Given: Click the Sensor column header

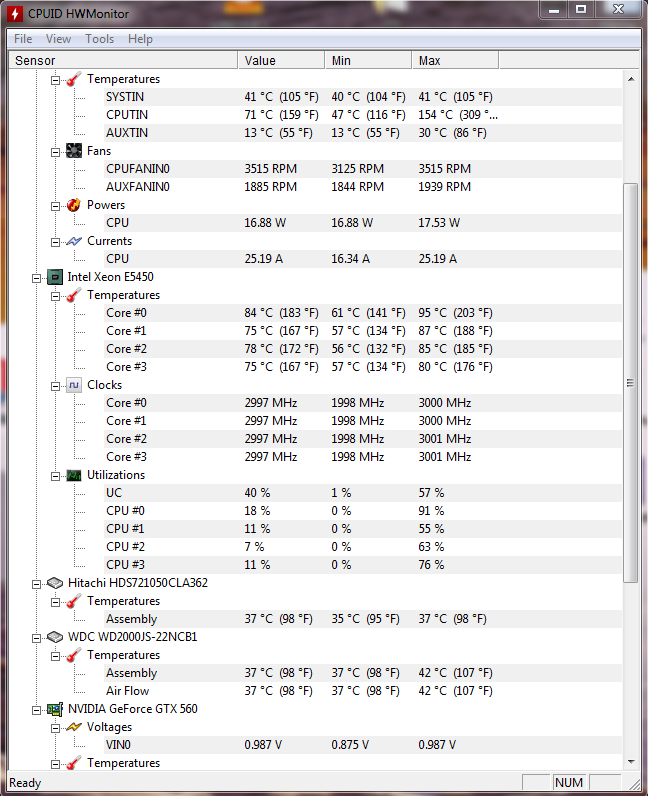Looking at the screenshot, I should (120, 61).
